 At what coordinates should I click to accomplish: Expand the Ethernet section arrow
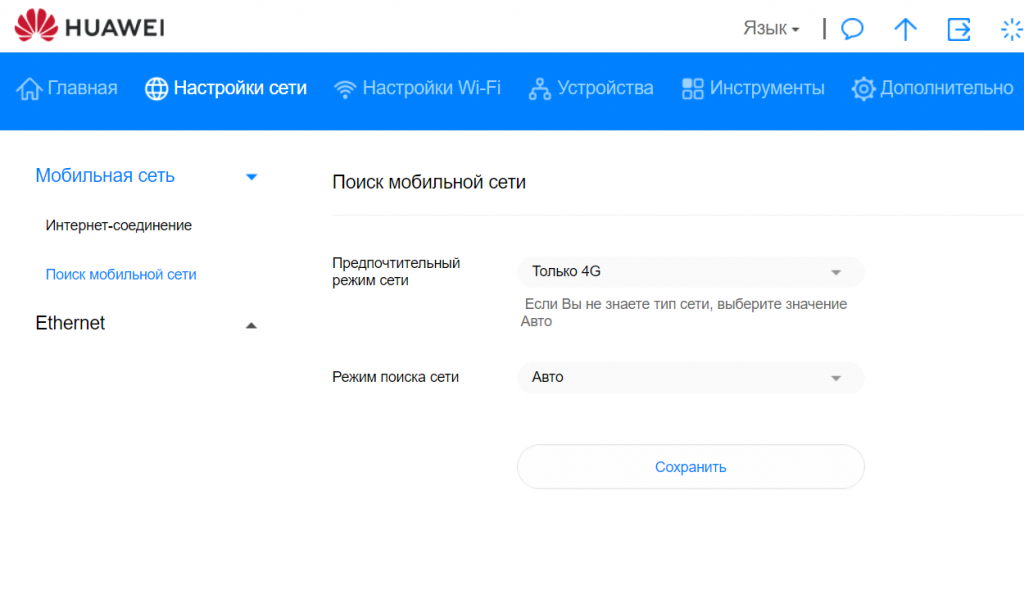[x=252, y=325]
